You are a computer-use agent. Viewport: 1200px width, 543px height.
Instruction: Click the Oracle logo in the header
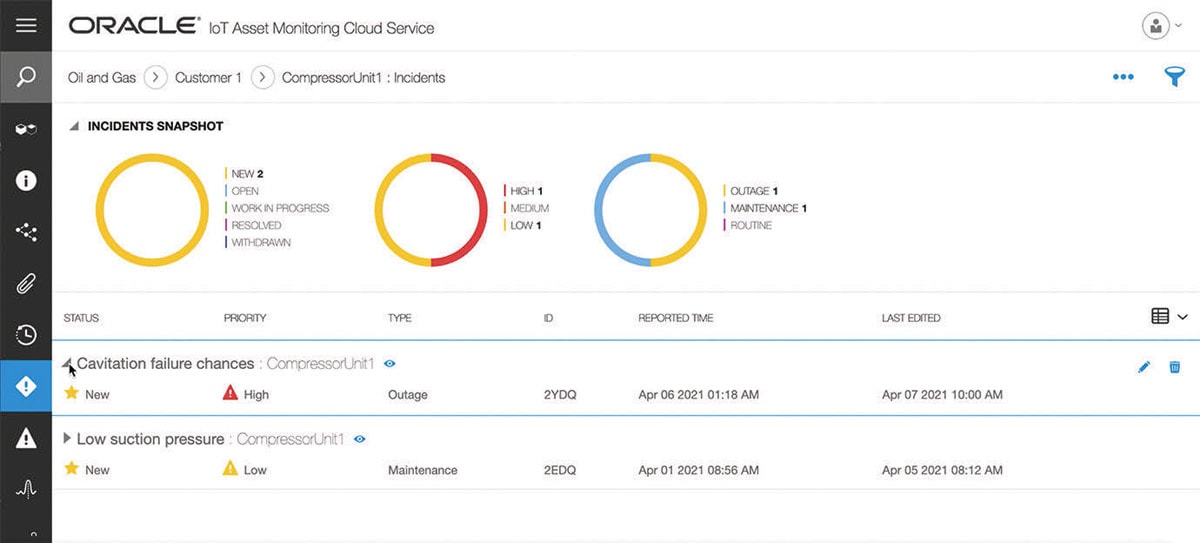[134, 26]
